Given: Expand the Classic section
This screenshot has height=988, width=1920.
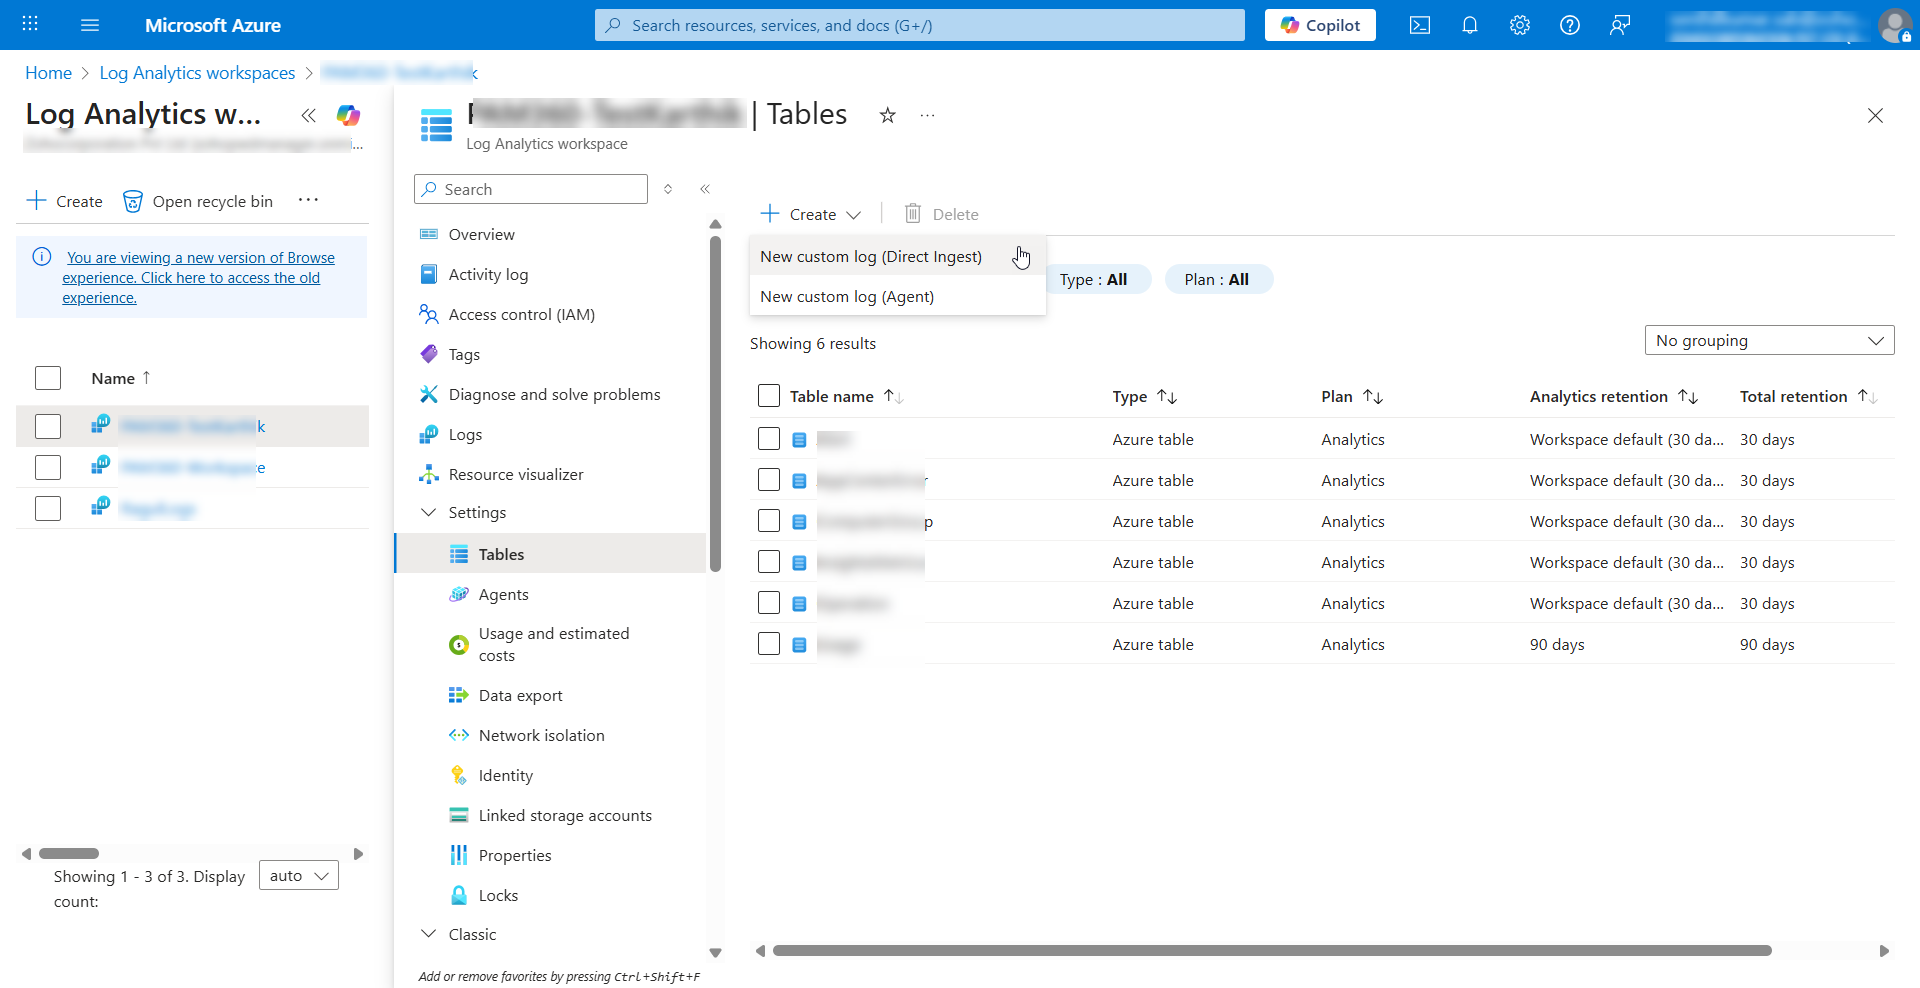Looking at the screenshot, I should pyautogui.click(x=429, y=933).
